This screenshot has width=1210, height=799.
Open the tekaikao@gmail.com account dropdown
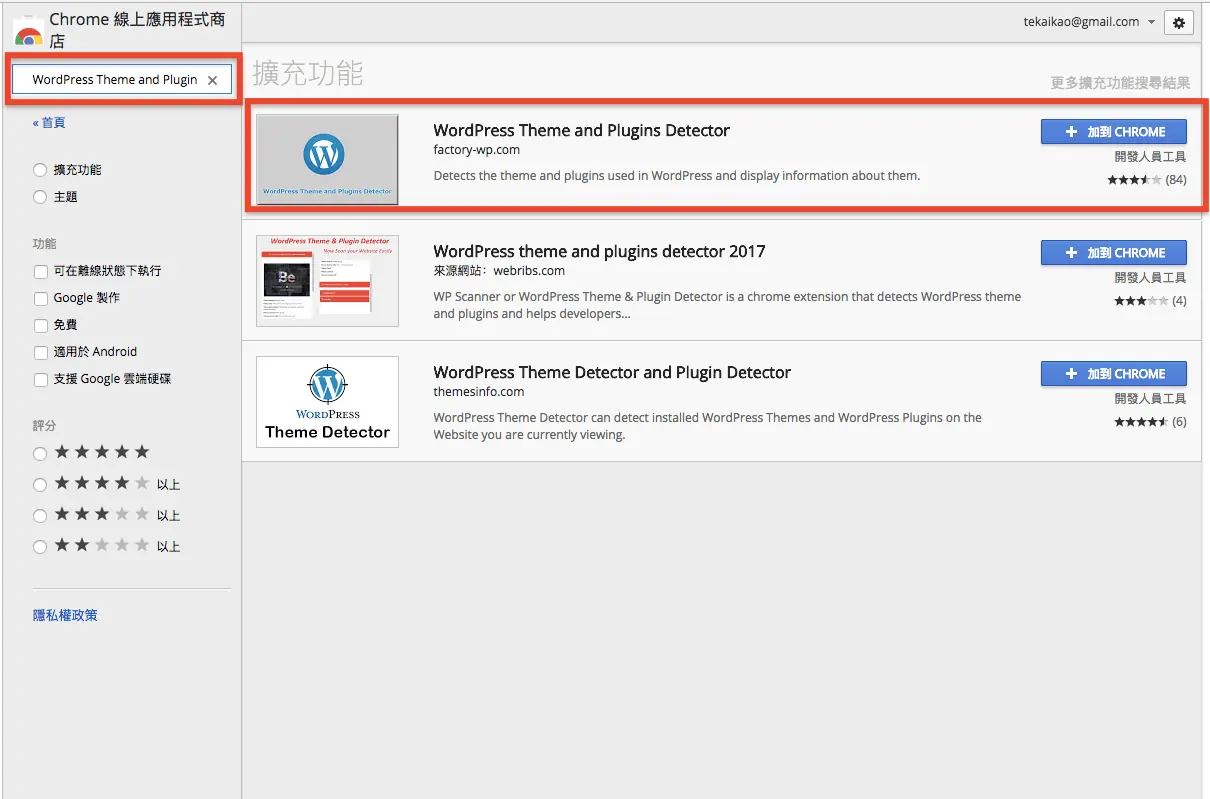[x=1089, y=22]
